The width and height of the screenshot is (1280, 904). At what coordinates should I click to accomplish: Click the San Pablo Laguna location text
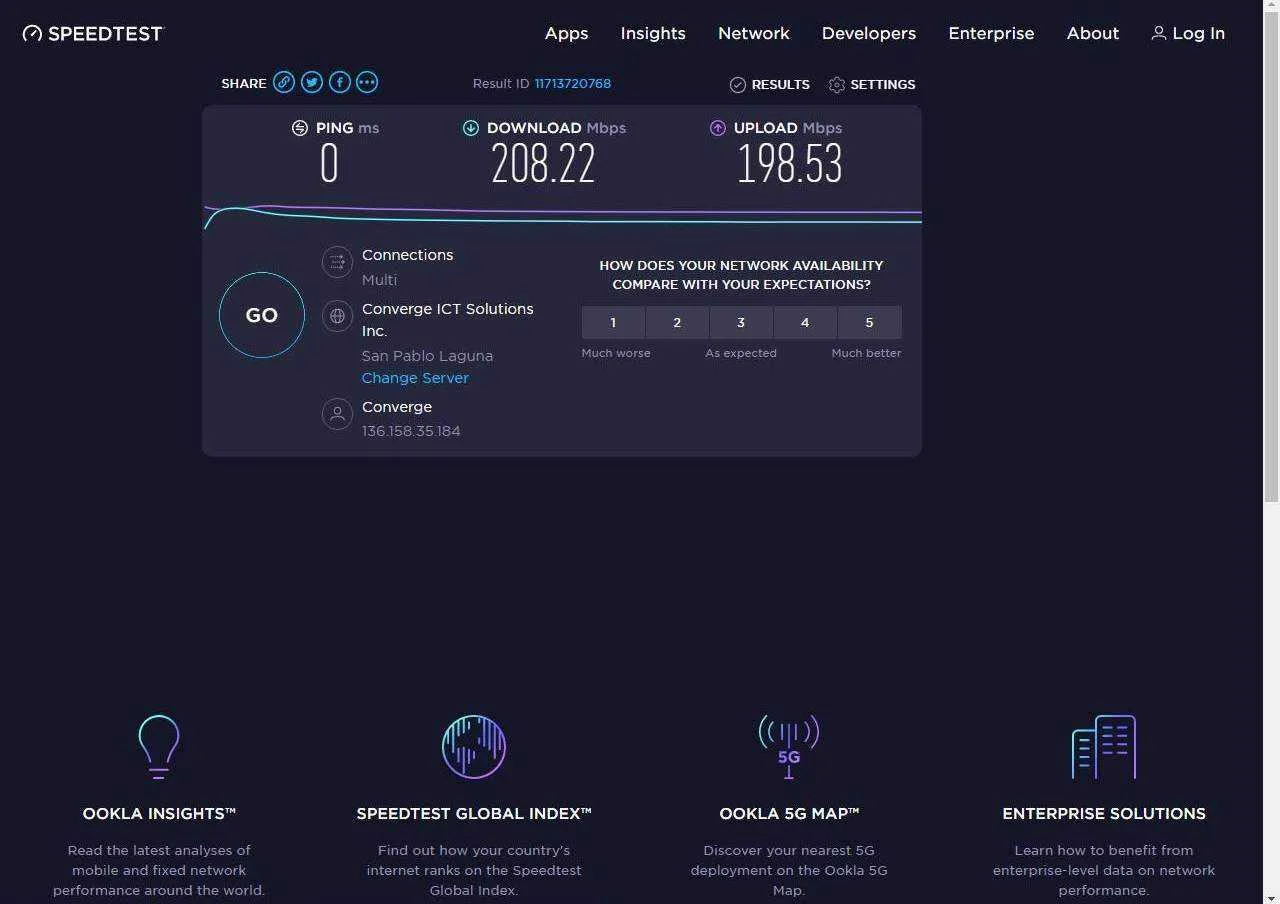tap(427, 356)
